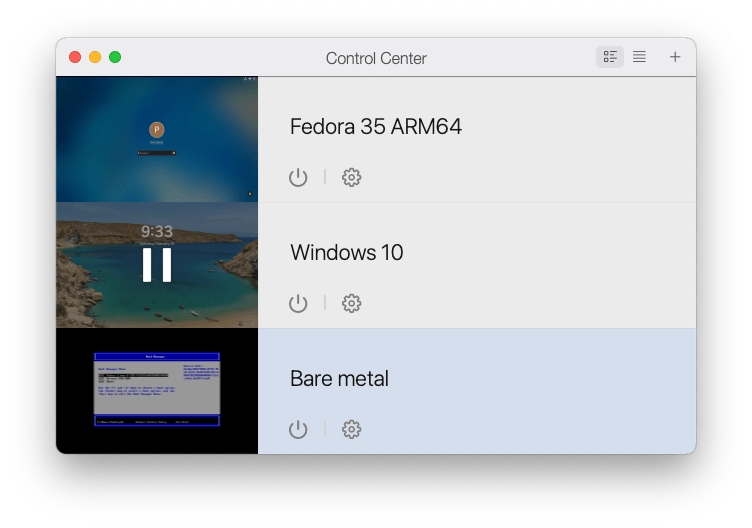Close the Control Center window
Viewport: 752px width, 528px height.
point(75,57)
